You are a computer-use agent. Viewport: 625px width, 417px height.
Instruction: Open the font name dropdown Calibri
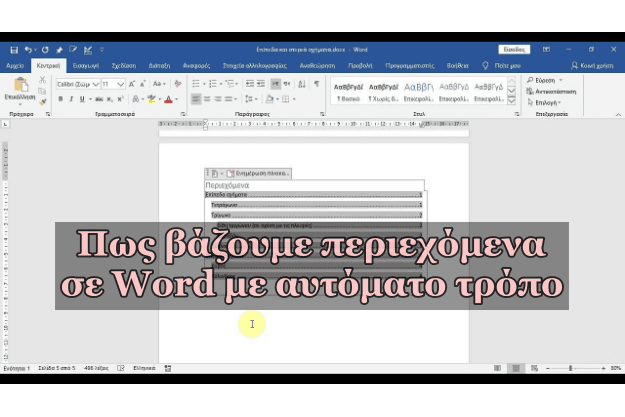(x=96, y=85)
